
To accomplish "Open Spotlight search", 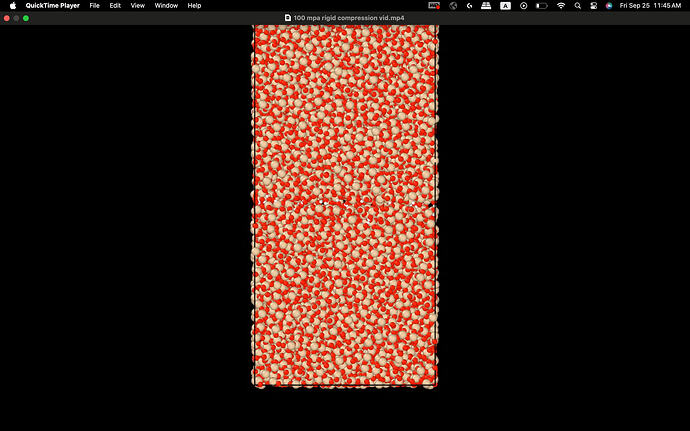I will coord(577,6).
